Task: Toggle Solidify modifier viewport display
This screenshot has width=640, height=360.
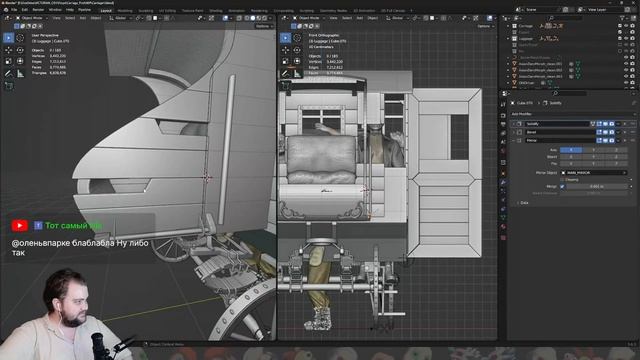Action: (x=605, y=124)
